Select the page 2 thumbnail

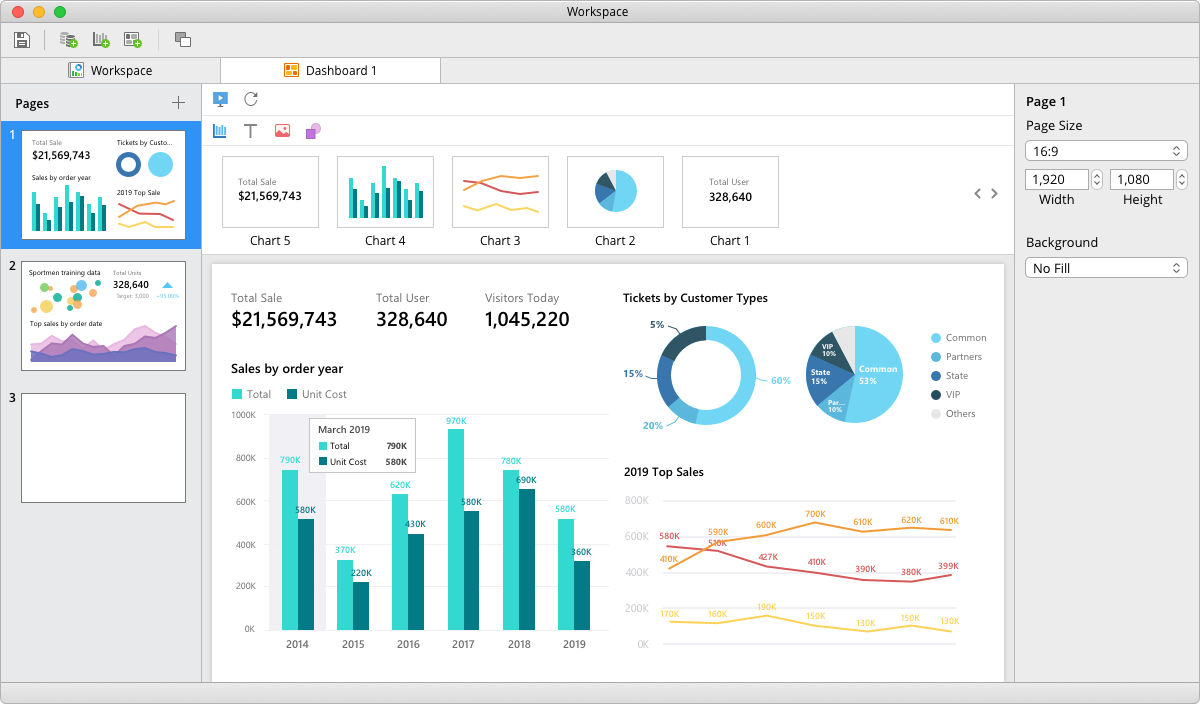pyautogui.click(x=103, y=315)
